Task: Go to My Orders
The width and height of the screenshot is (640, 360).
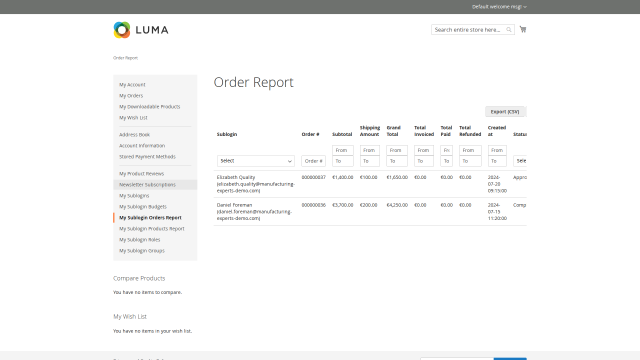Action: (x=131, y=96)
